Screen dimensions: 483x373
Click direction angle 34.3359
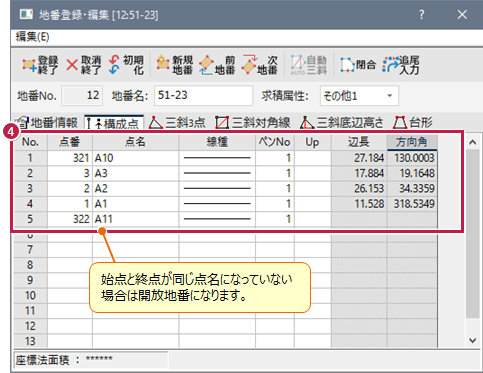click(412, 188)
